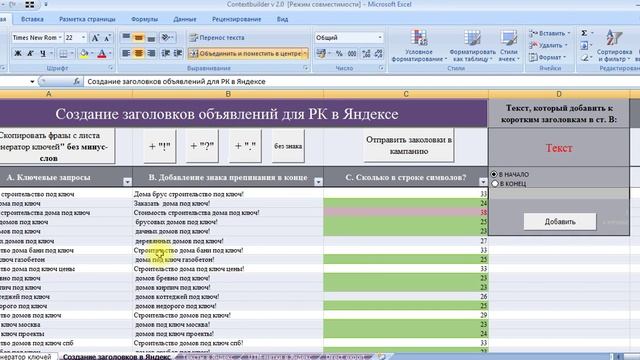Open the Формулы ribbon tab

click(144, 19)
